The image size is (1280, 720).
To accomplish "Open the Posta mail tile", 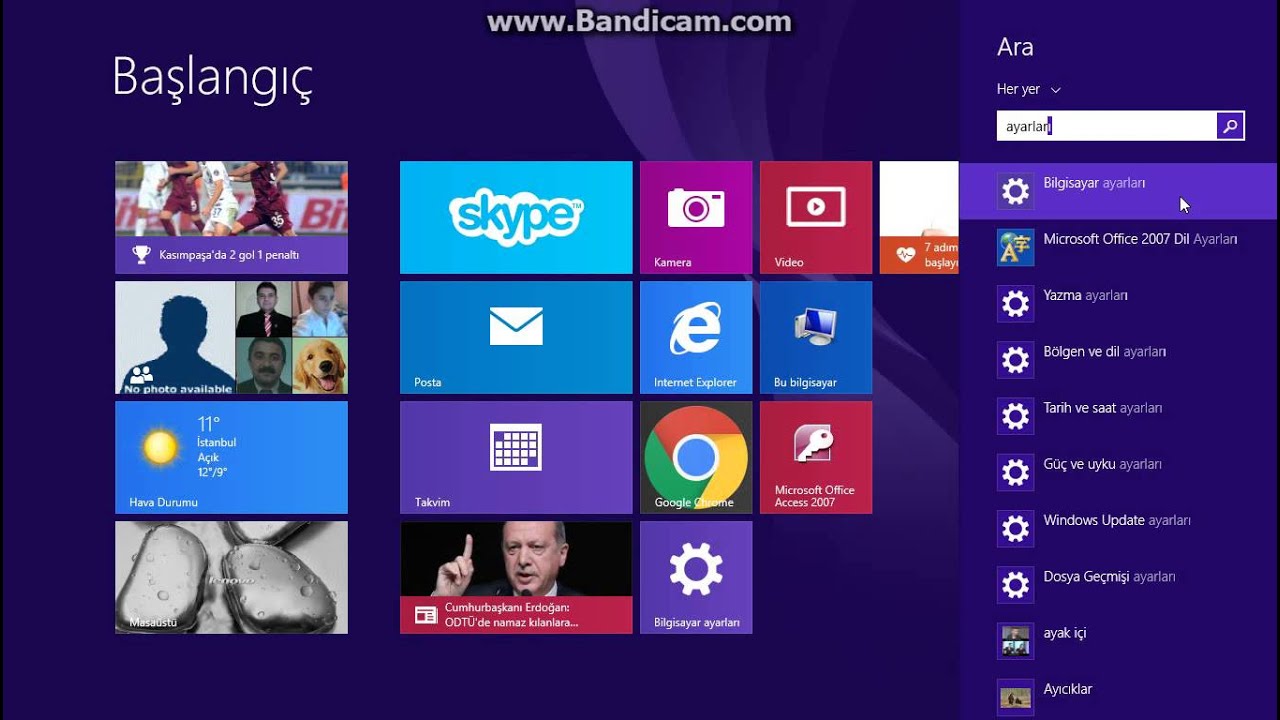I will (x=516, y=337).
